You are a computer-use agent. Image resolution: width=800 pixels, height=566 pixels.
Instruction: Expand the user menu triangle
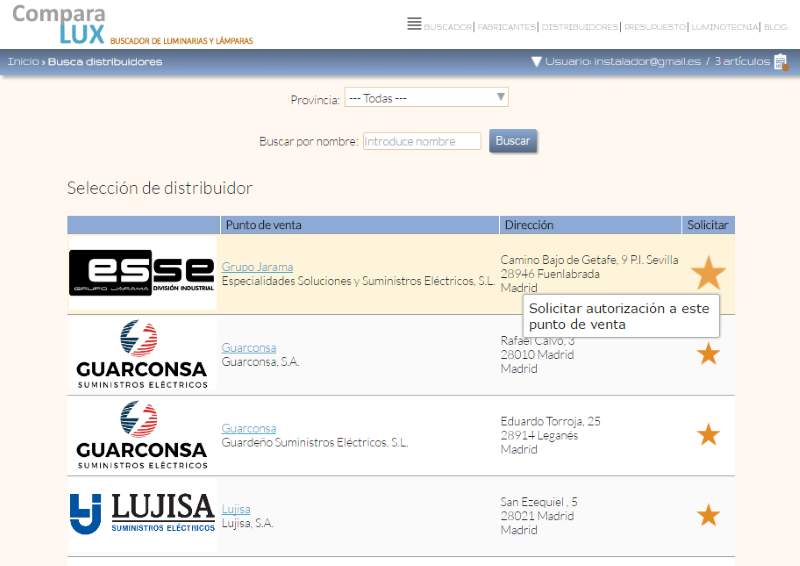[x=536, y=62]
